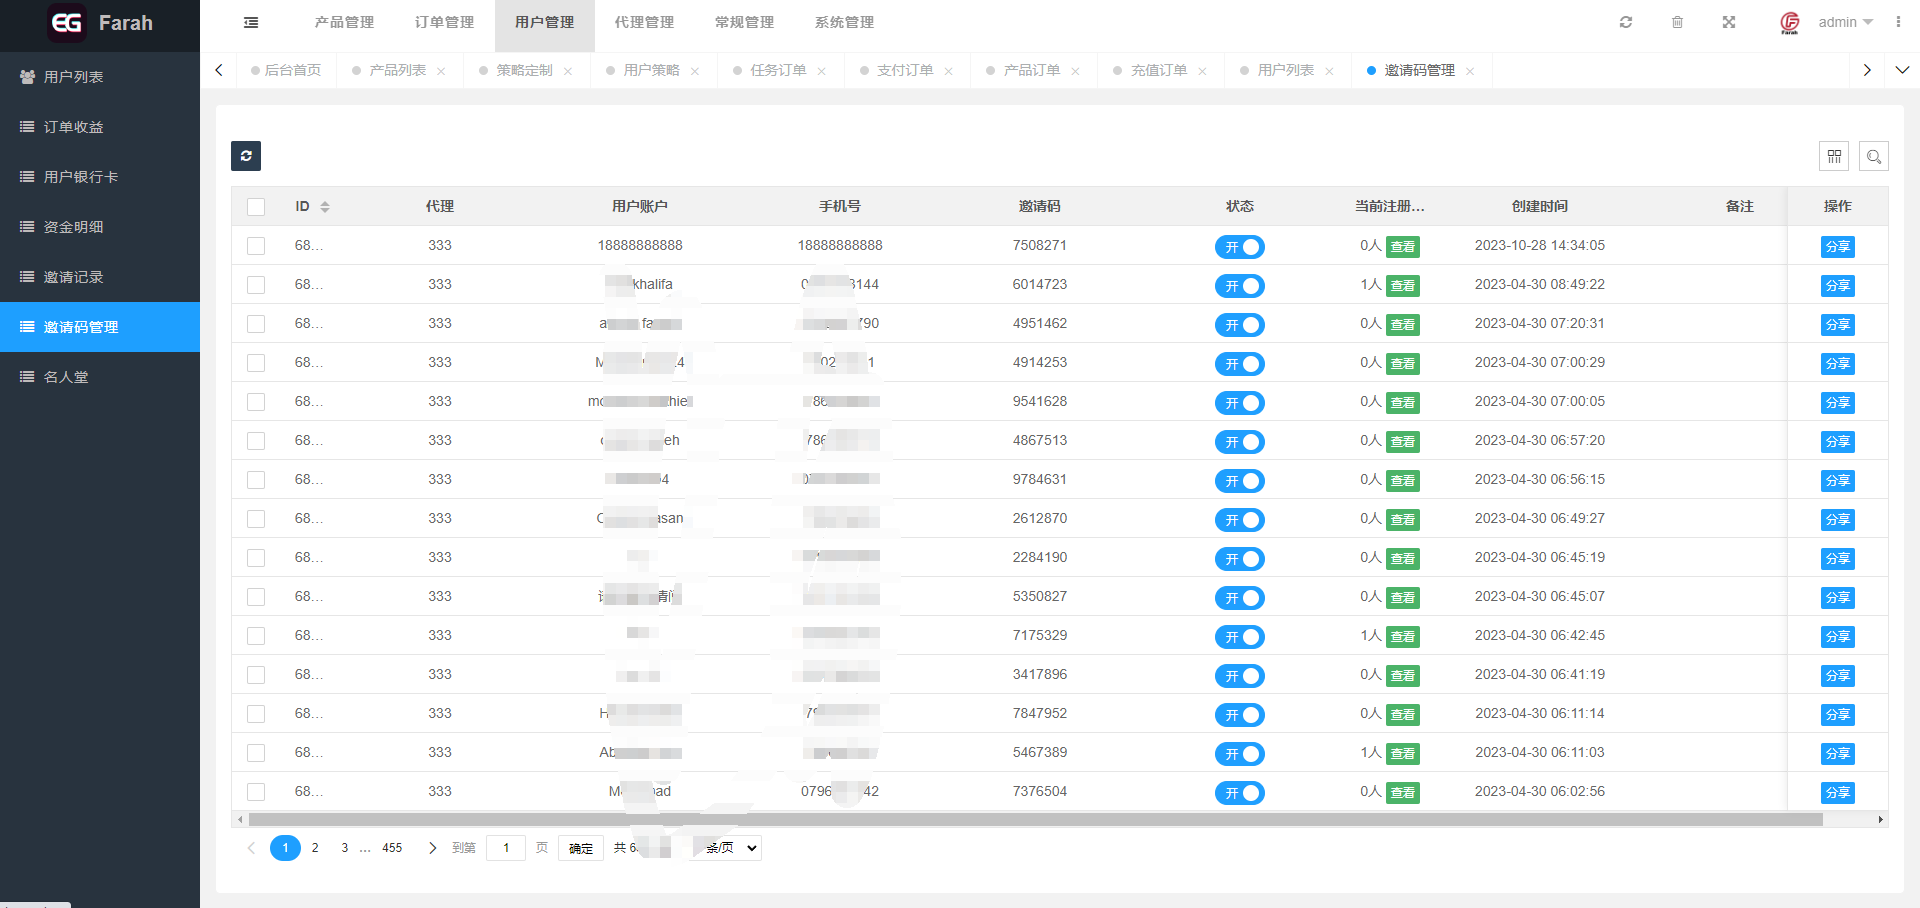Expand the per-page rows dropdown
This screenshot has height=908, width=1920.
727,848
